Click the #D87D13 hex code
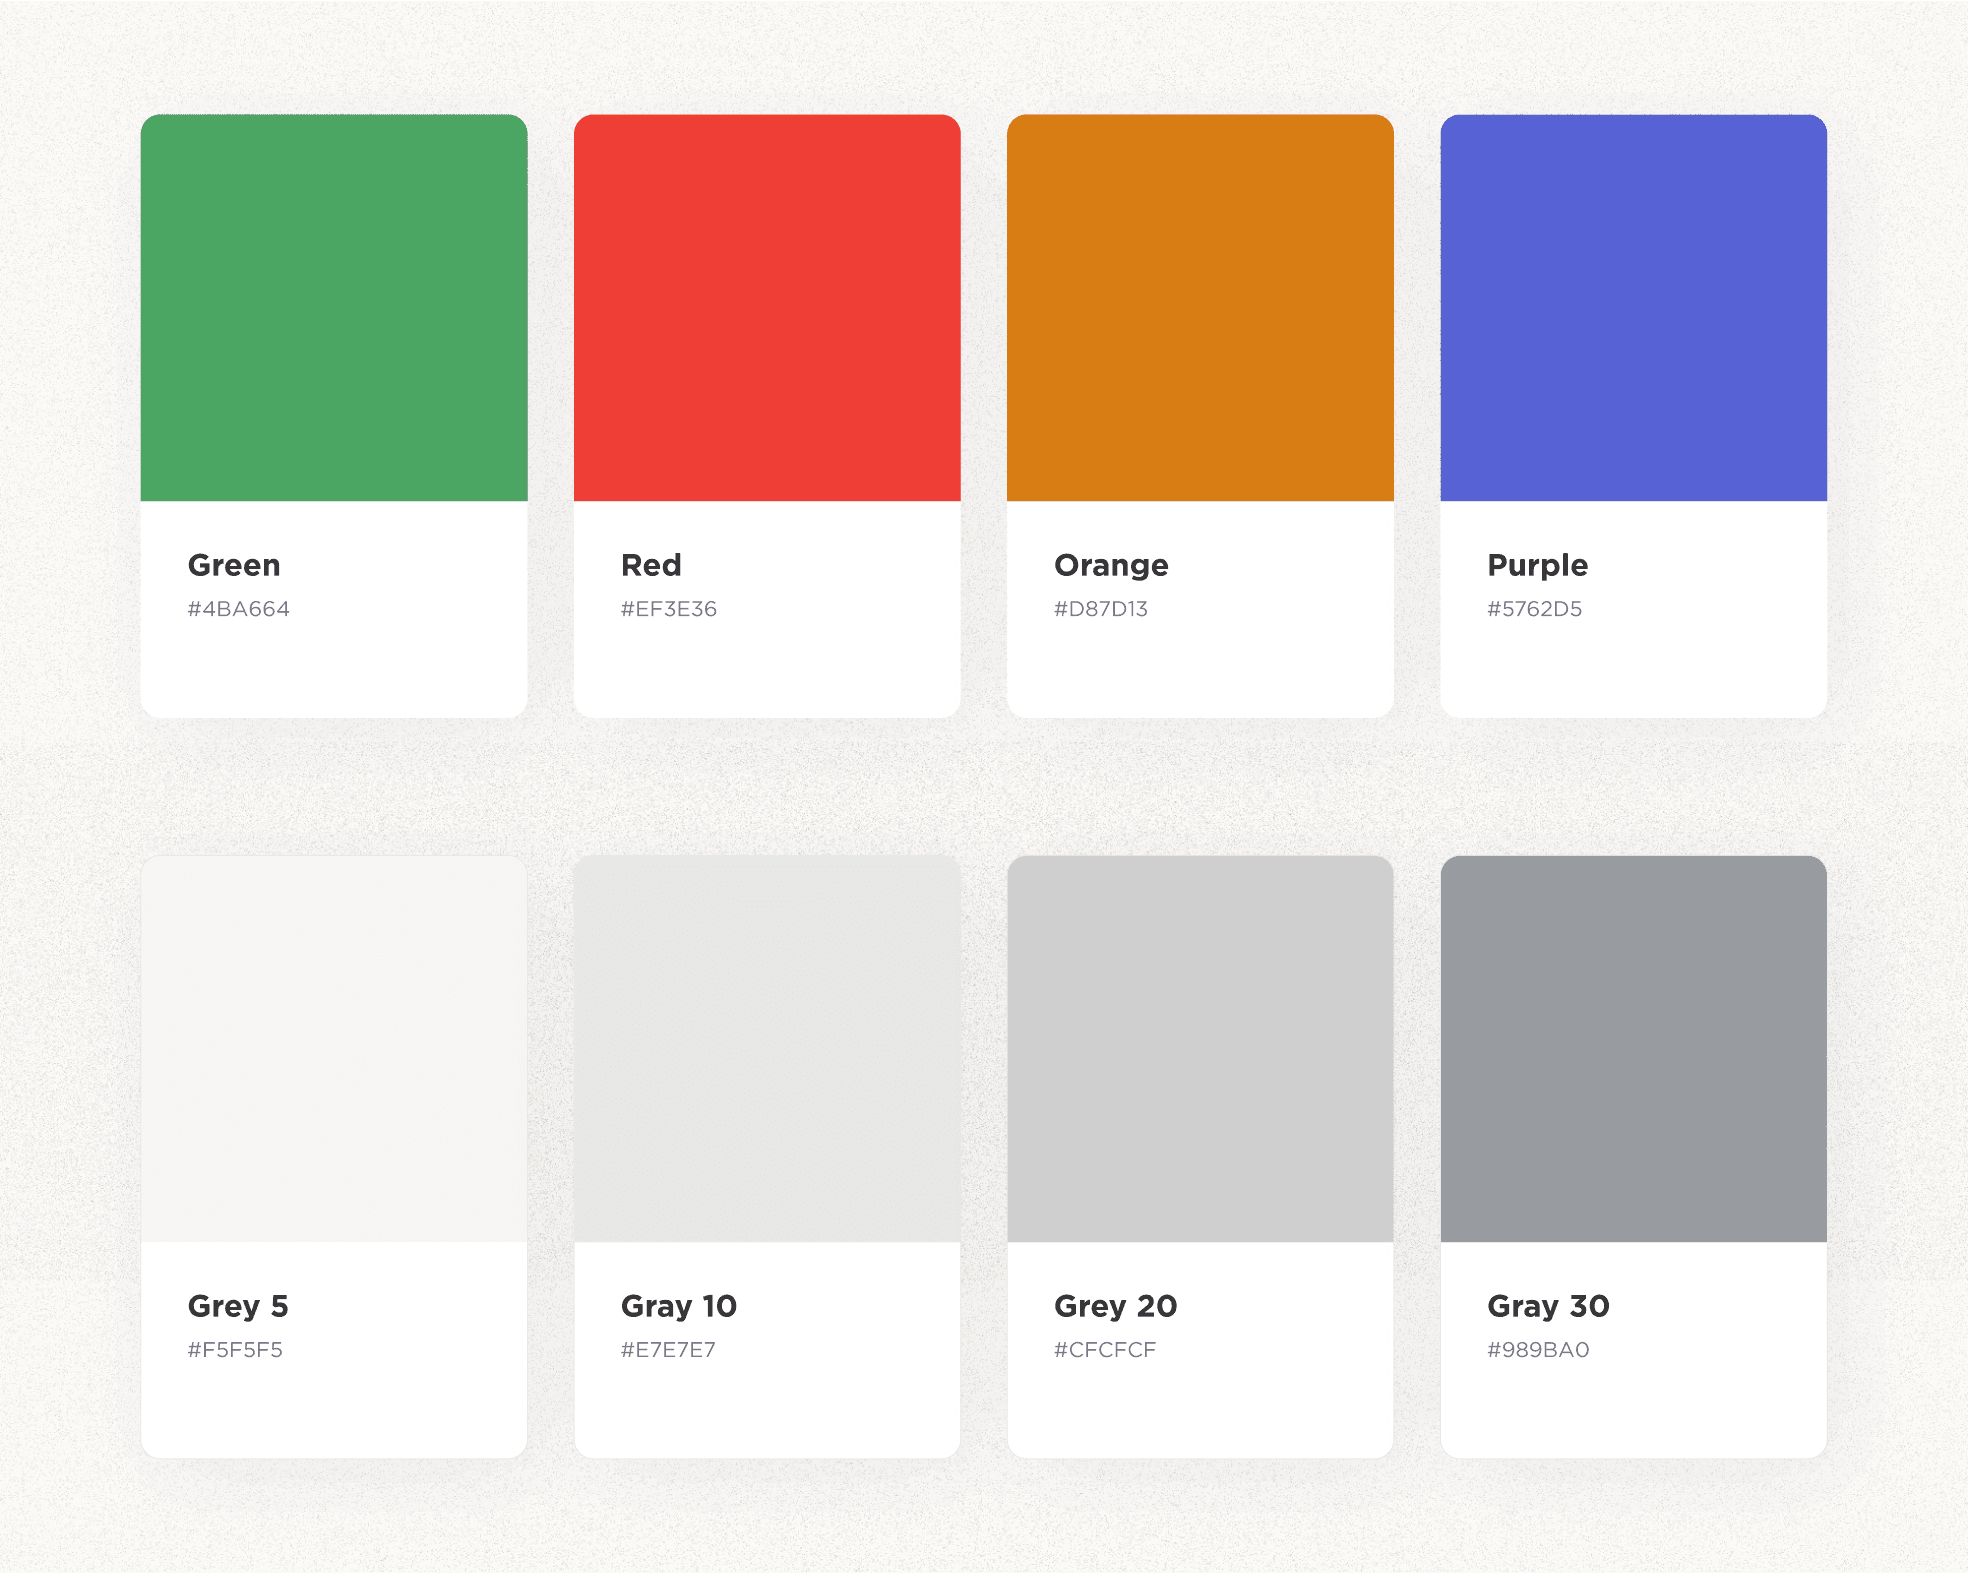Viewport: 1968px width, 1573px height. 1100,609
